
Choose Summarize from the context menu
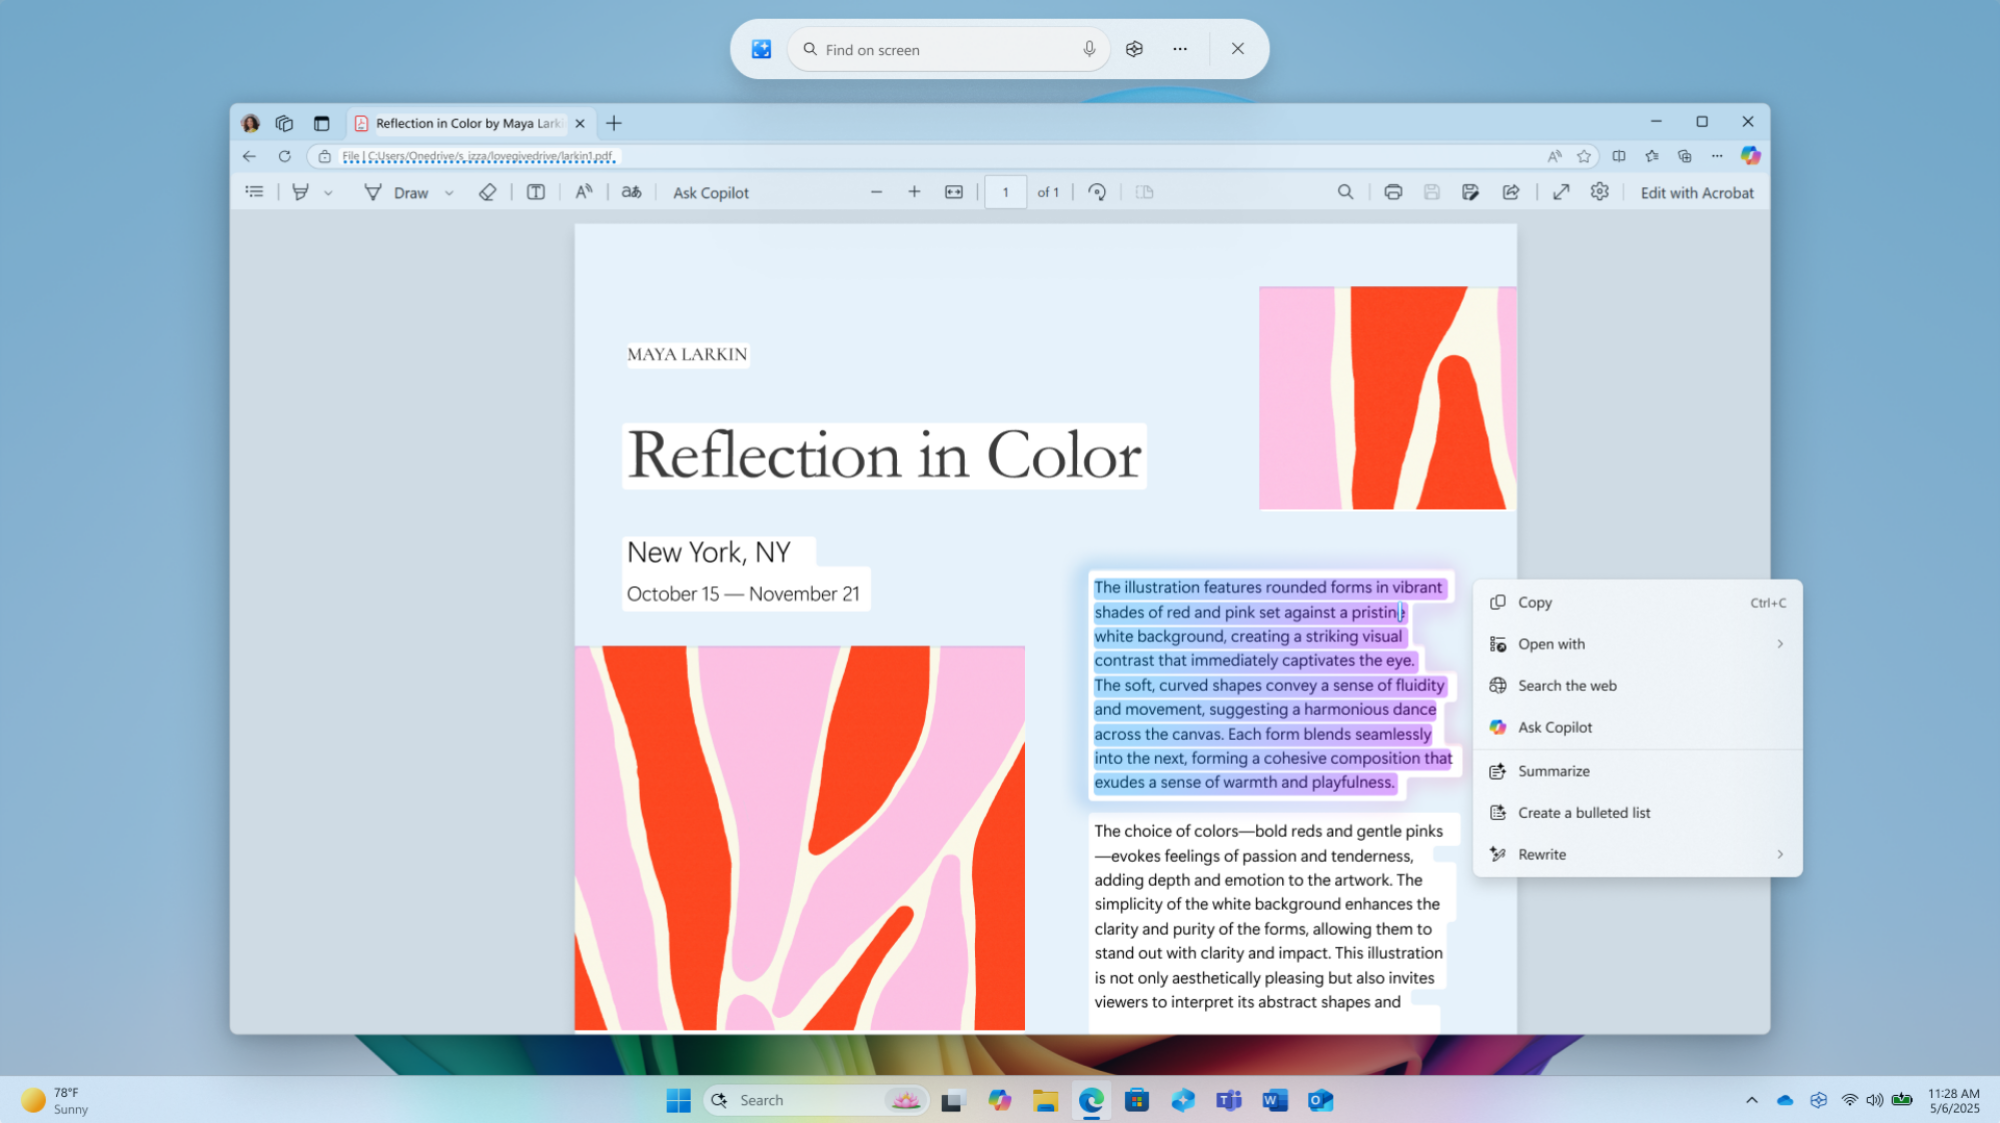[1553, 771]
